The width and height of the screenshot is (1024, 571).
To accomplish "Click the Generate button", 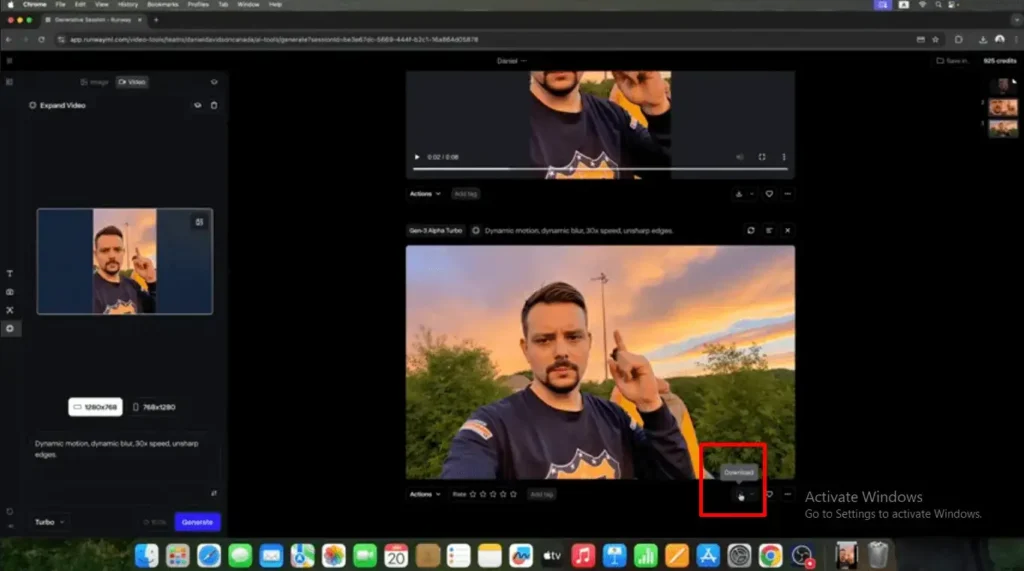I will click(198, 522).
